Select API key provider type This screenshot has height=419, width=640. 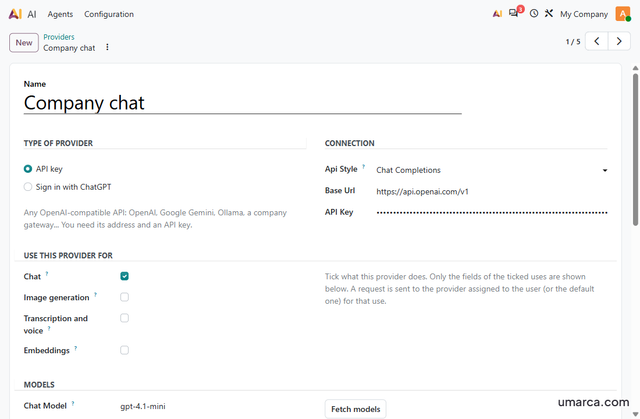[x=28, y=169]
